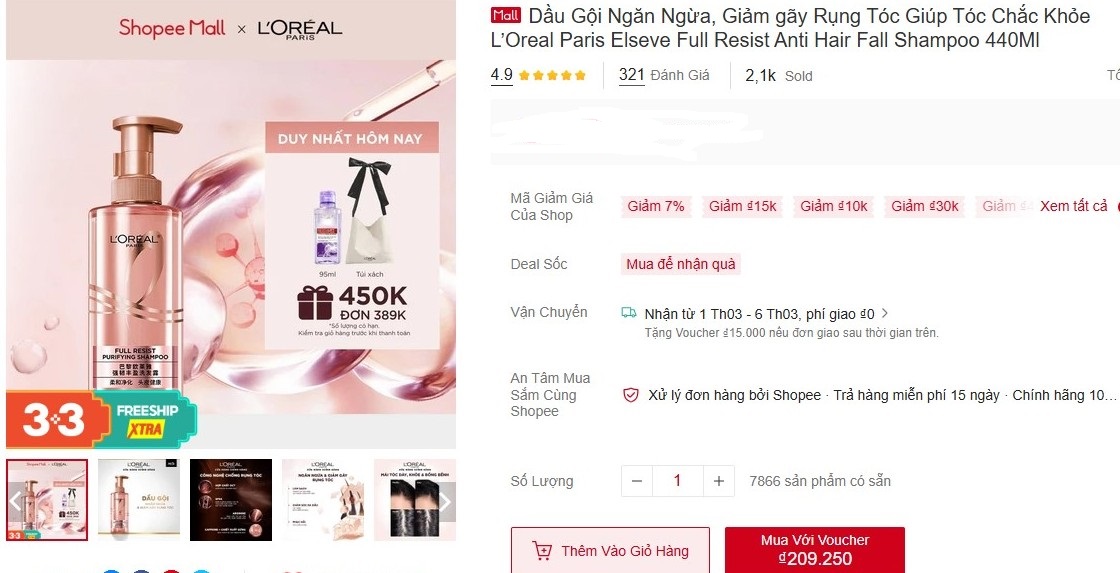Open the 321 Đánh Giá reviews link
Screen dimensions: 1120x573
(664, 75)
